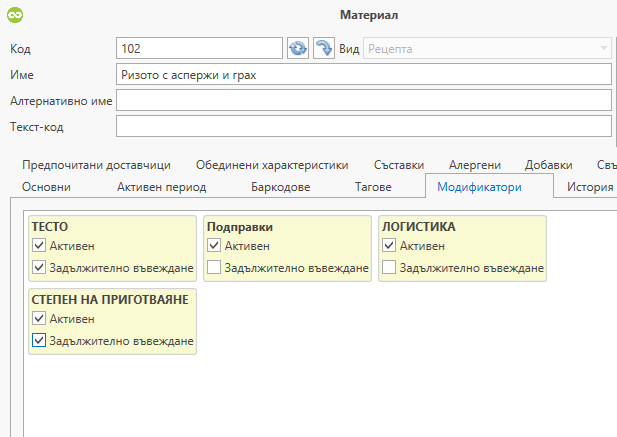Click the Код input field
Image resolution: width=617 pixels, height=437 pixels.
200,48
